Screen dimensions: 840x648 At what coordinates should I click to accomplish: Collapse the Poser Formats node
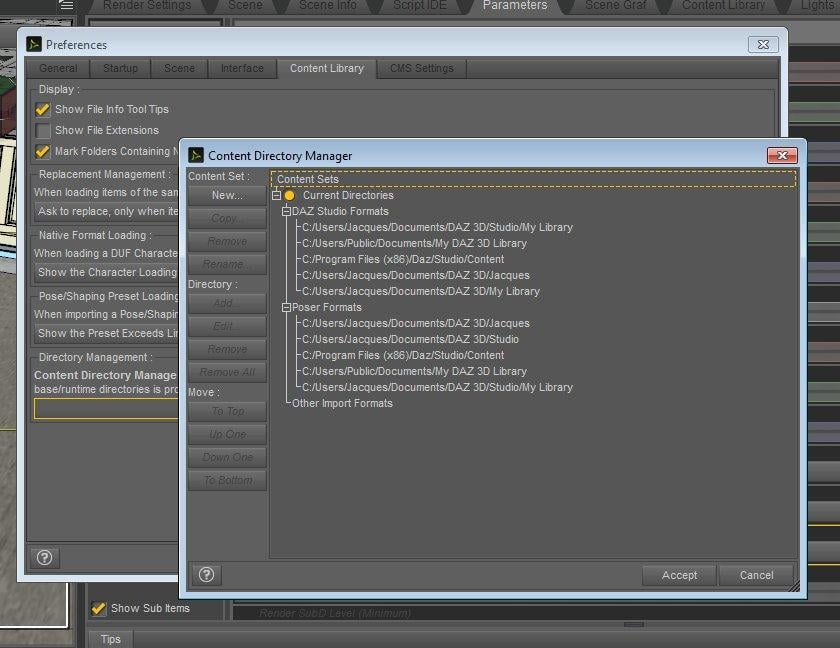287,307
